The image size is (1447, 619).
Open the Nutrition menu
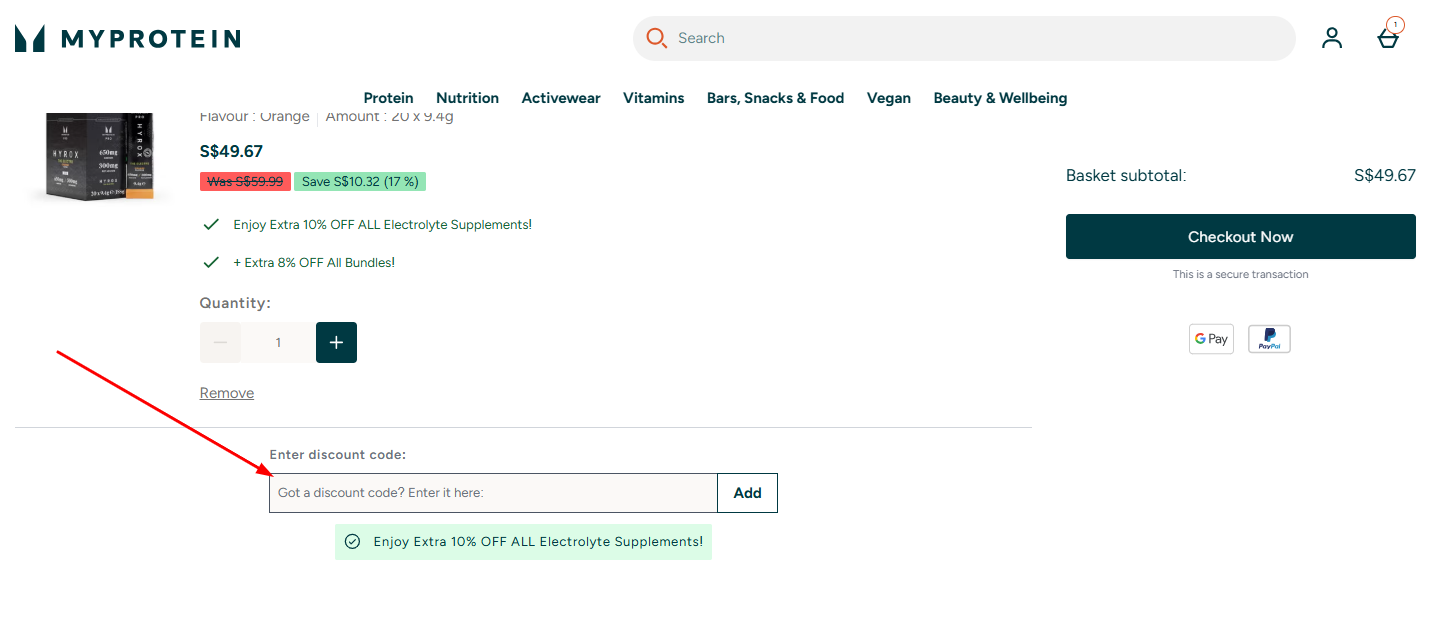tap(467, 98)
